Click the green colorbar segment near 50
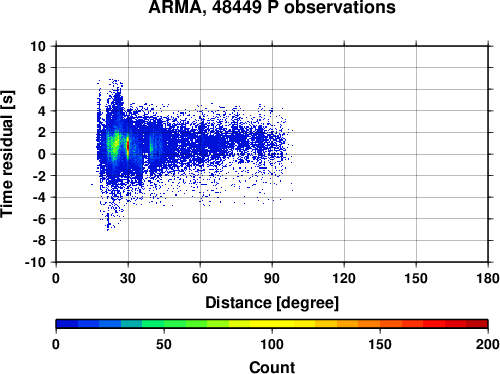The height and width of the screenshot is (374, 500). pyautogui.click(x=164, y=324)
